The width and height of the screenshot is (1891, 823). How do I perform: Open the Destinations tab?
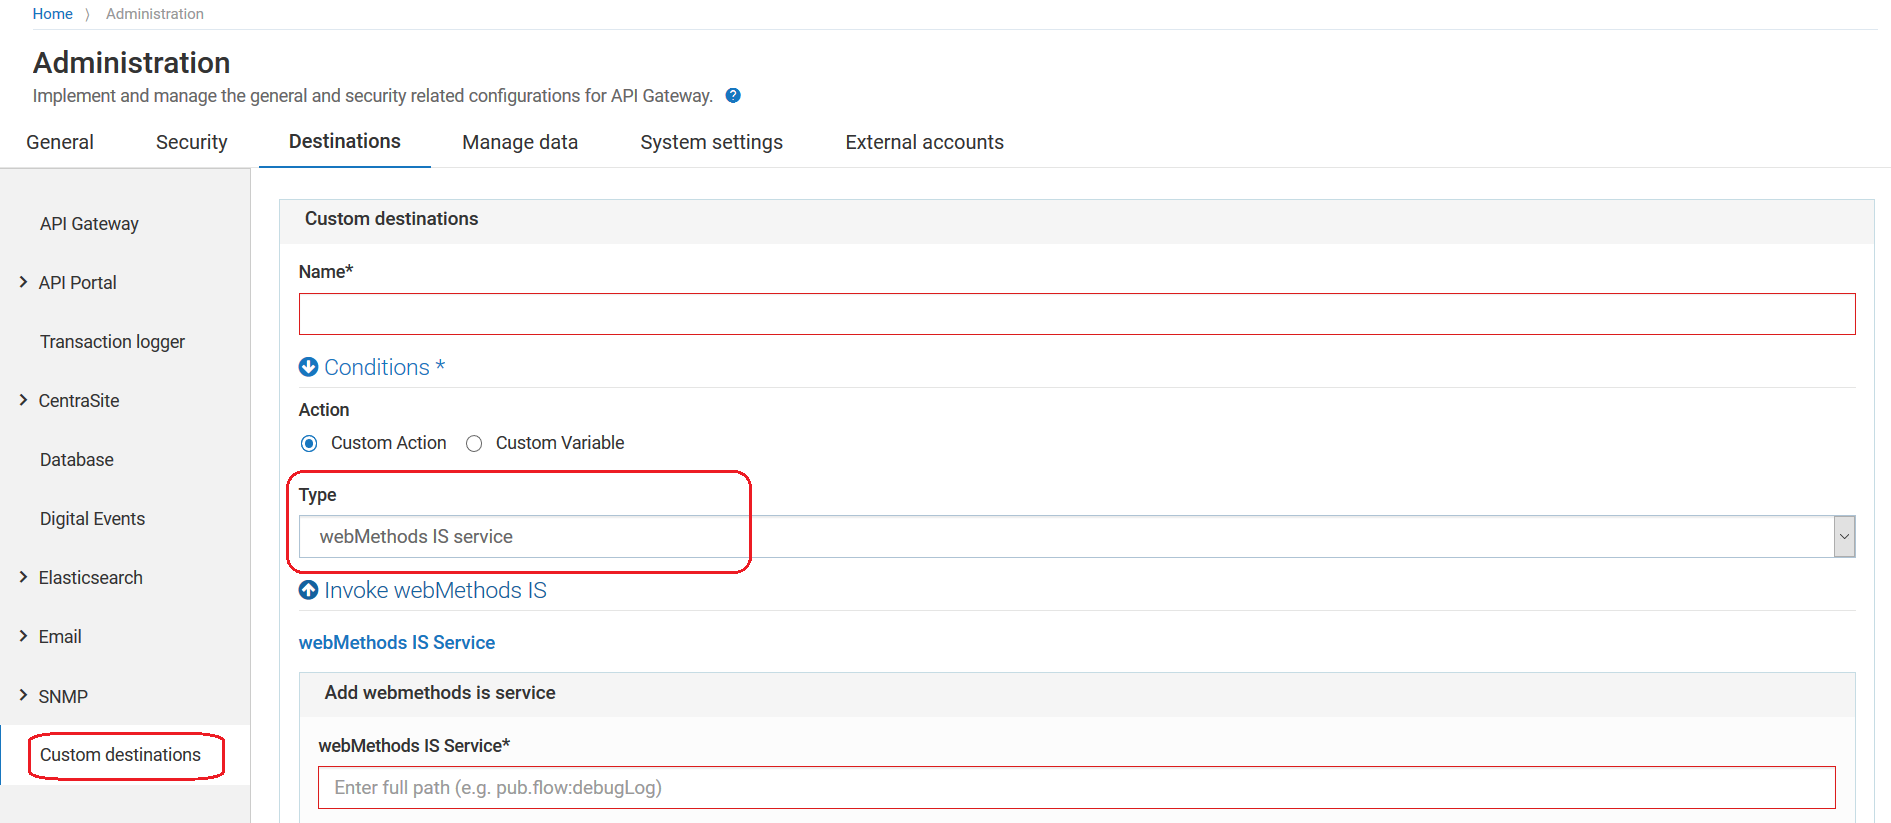pos(345,141)
